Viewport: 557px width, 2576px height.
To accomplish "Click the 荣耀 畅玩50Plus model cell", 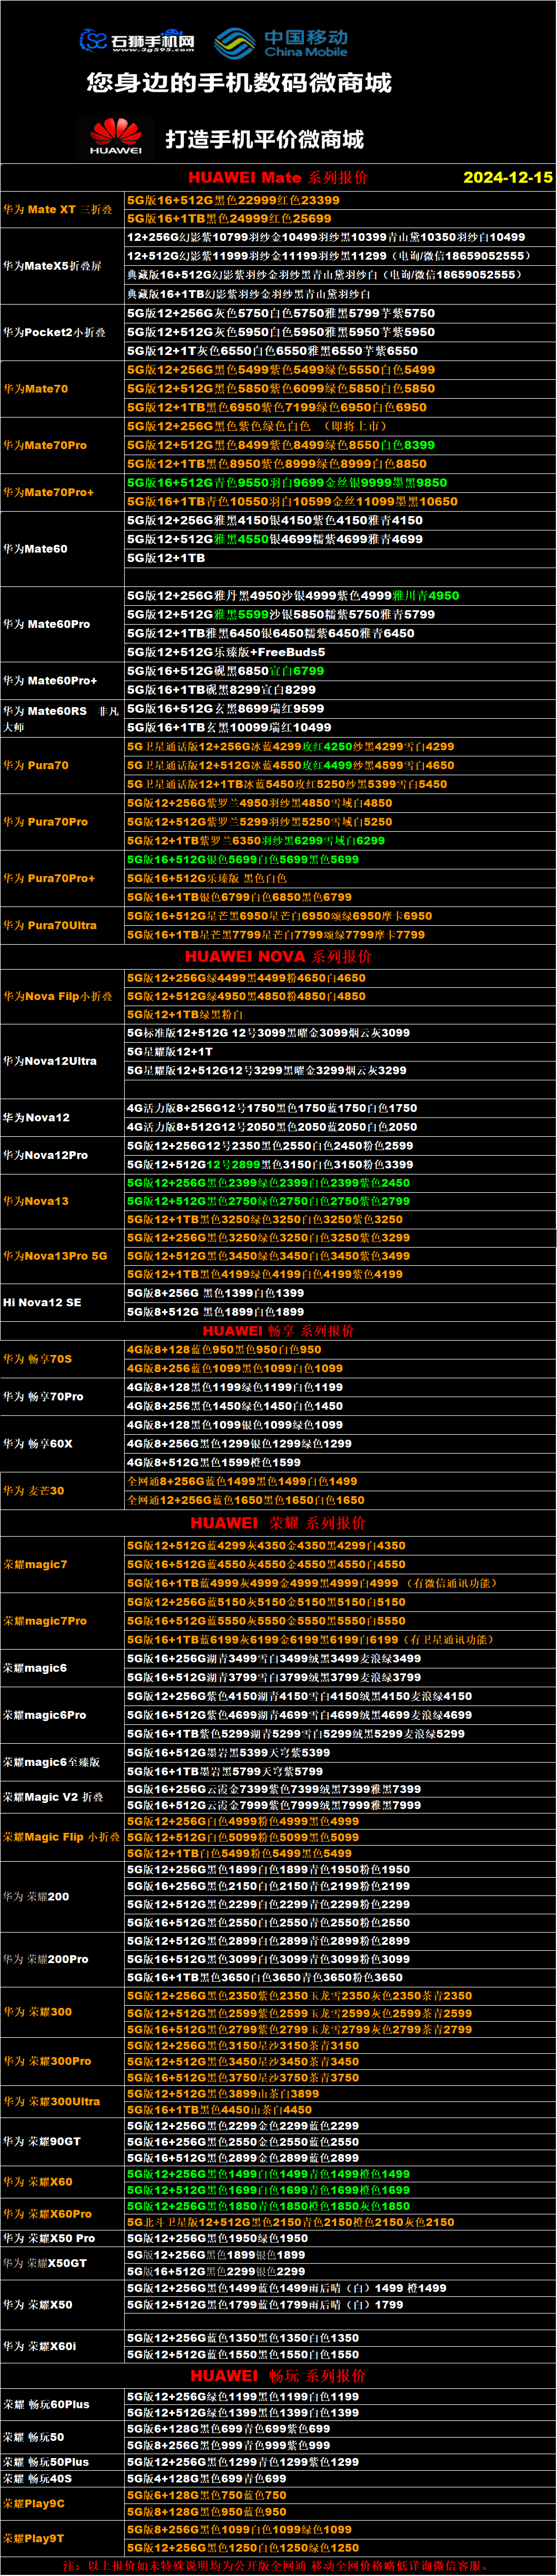I will (x=63, y=2462).
